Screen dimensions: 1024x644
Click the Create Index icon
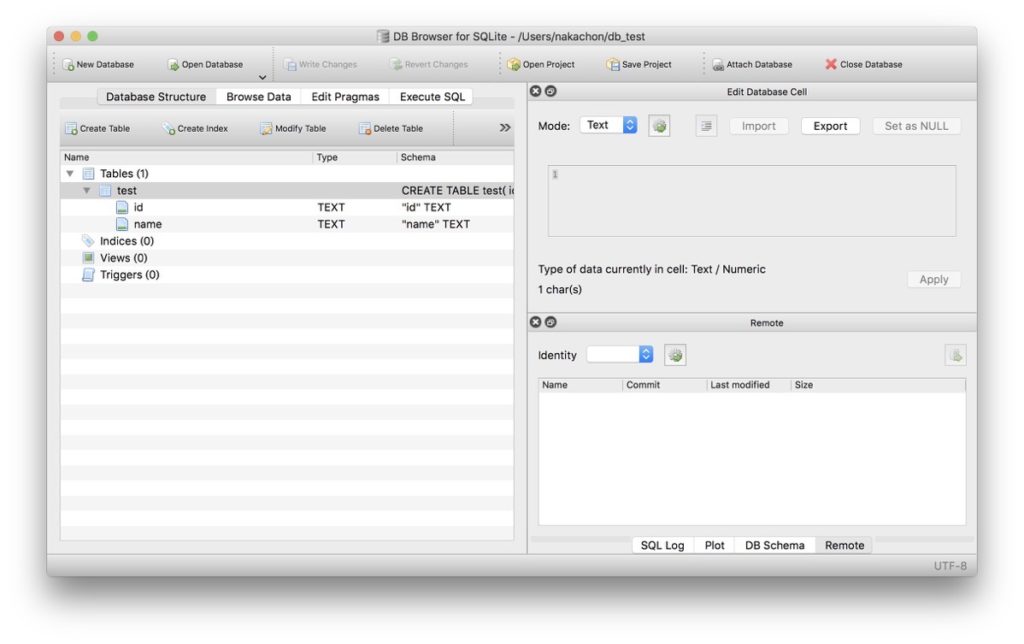coord(169,129)
